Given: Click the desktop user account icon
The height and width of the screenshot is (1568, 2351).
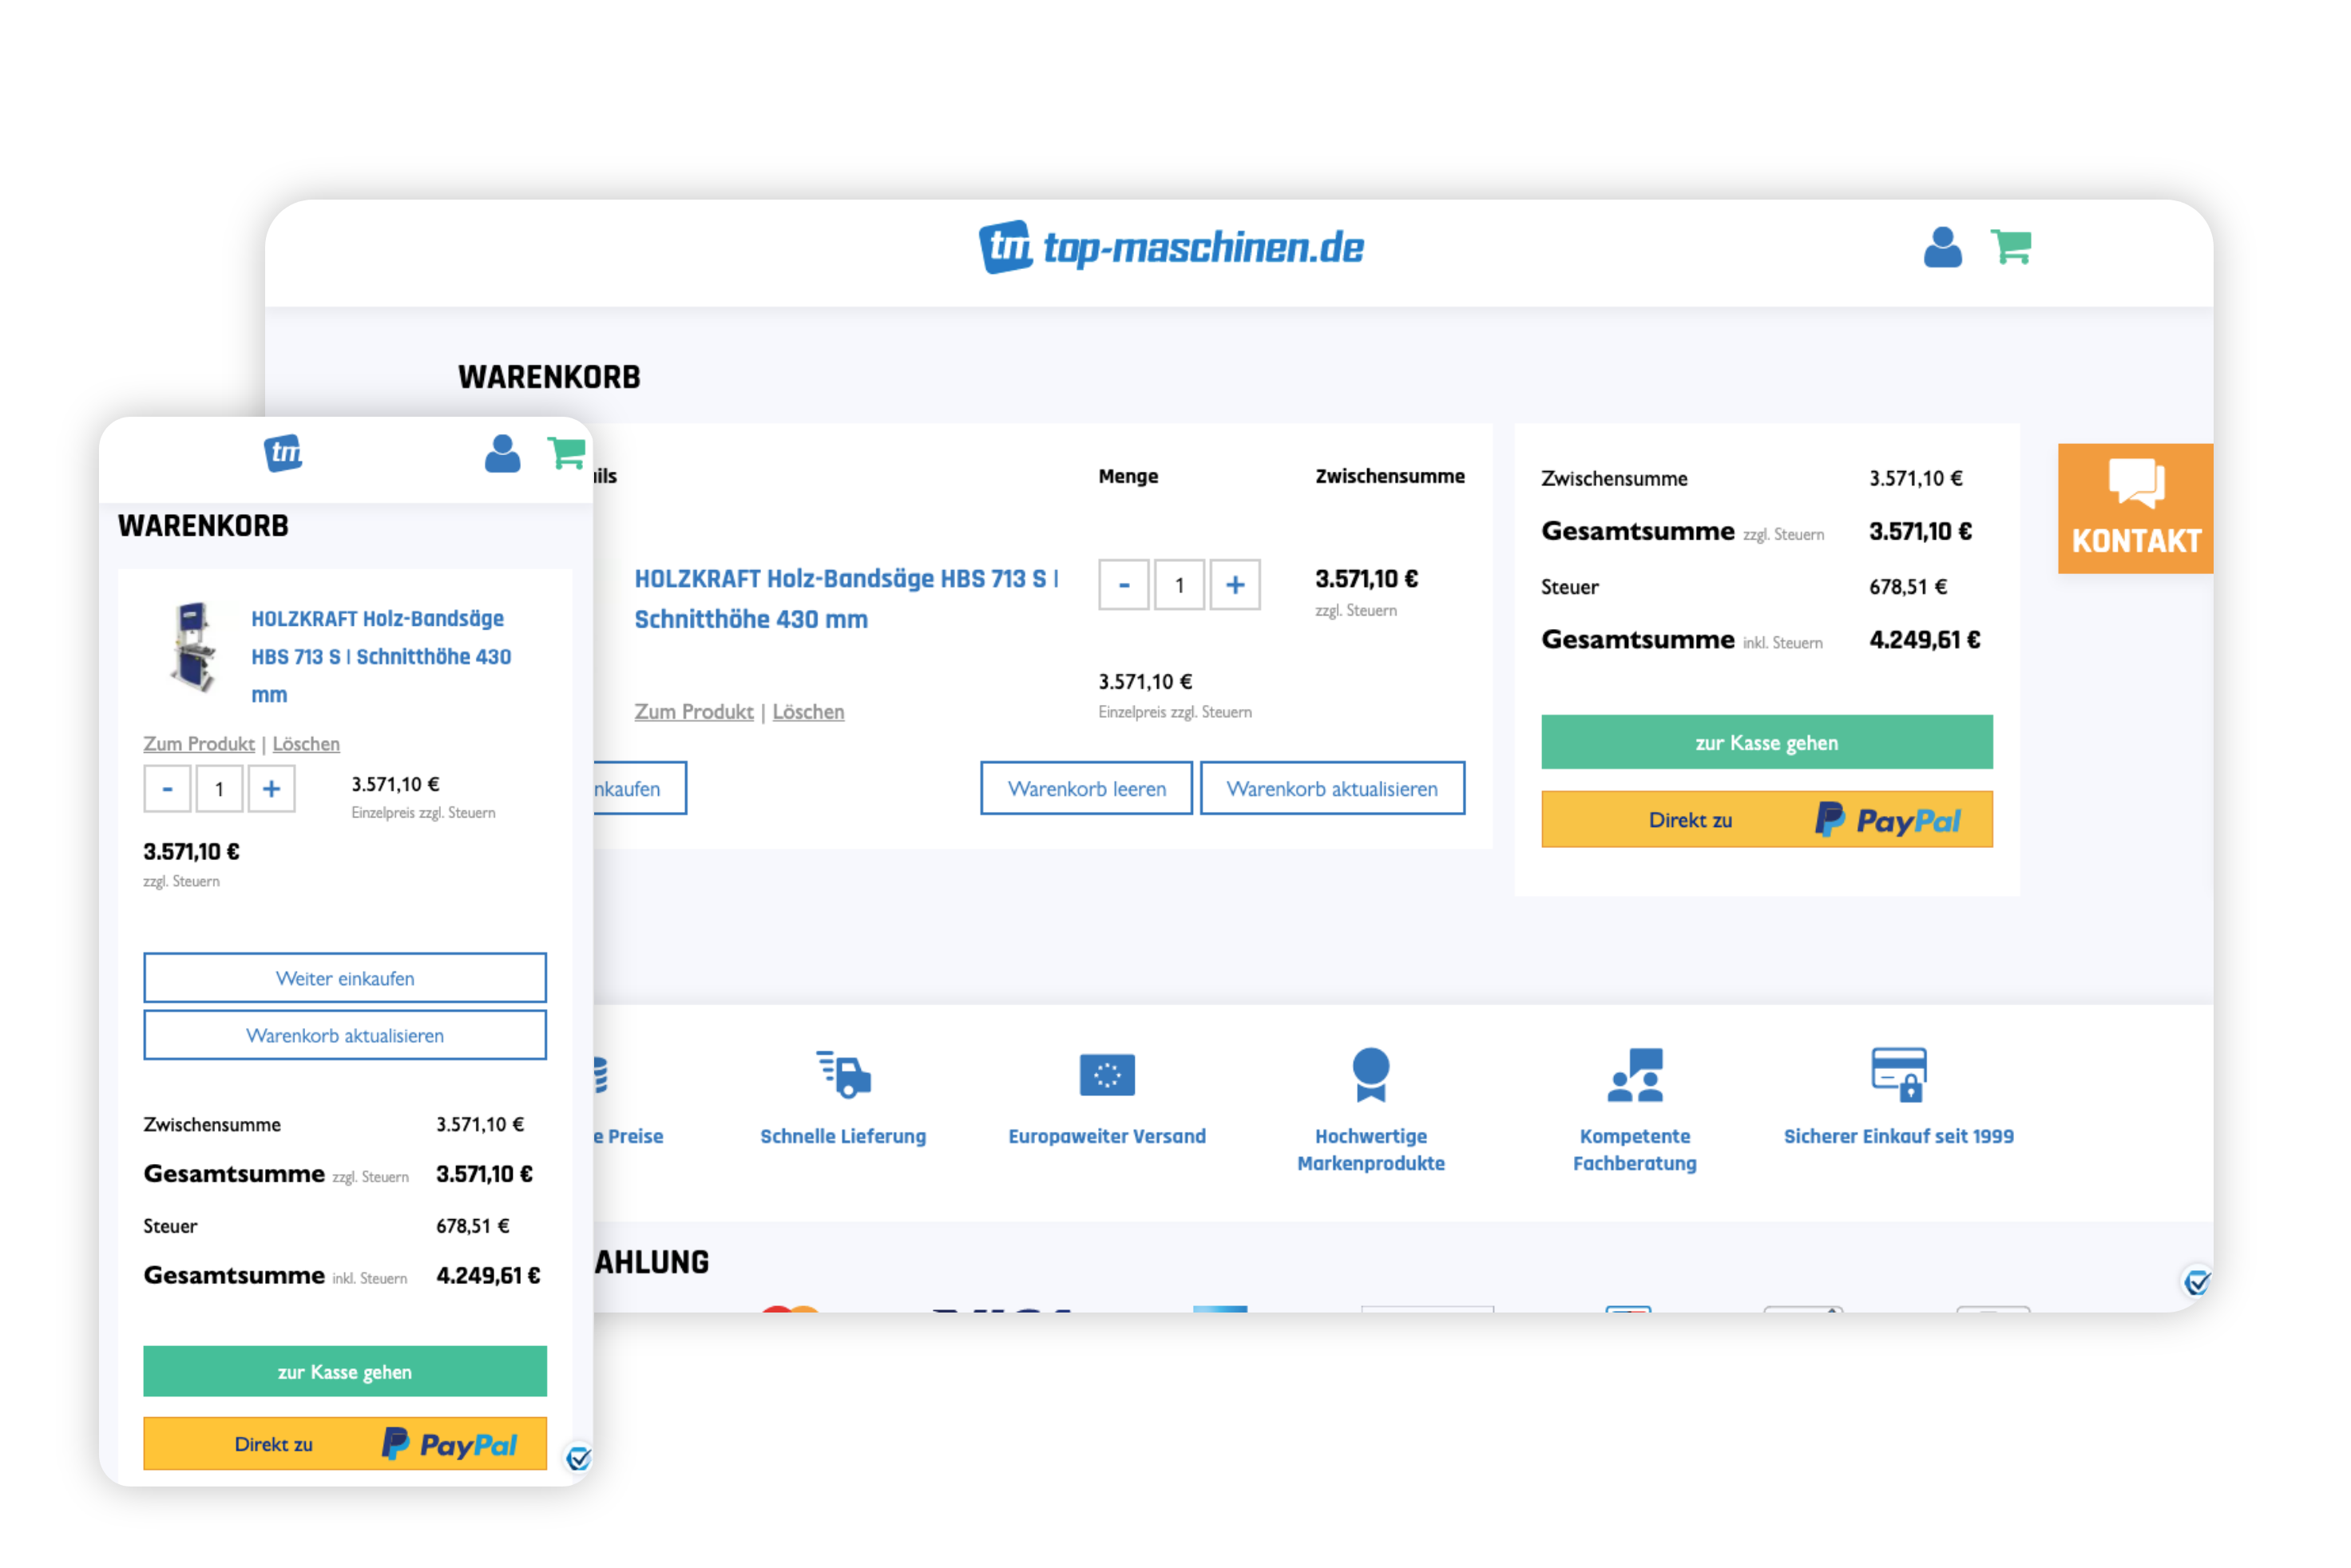Looking at the screenshot, I should pos(1942,247).
